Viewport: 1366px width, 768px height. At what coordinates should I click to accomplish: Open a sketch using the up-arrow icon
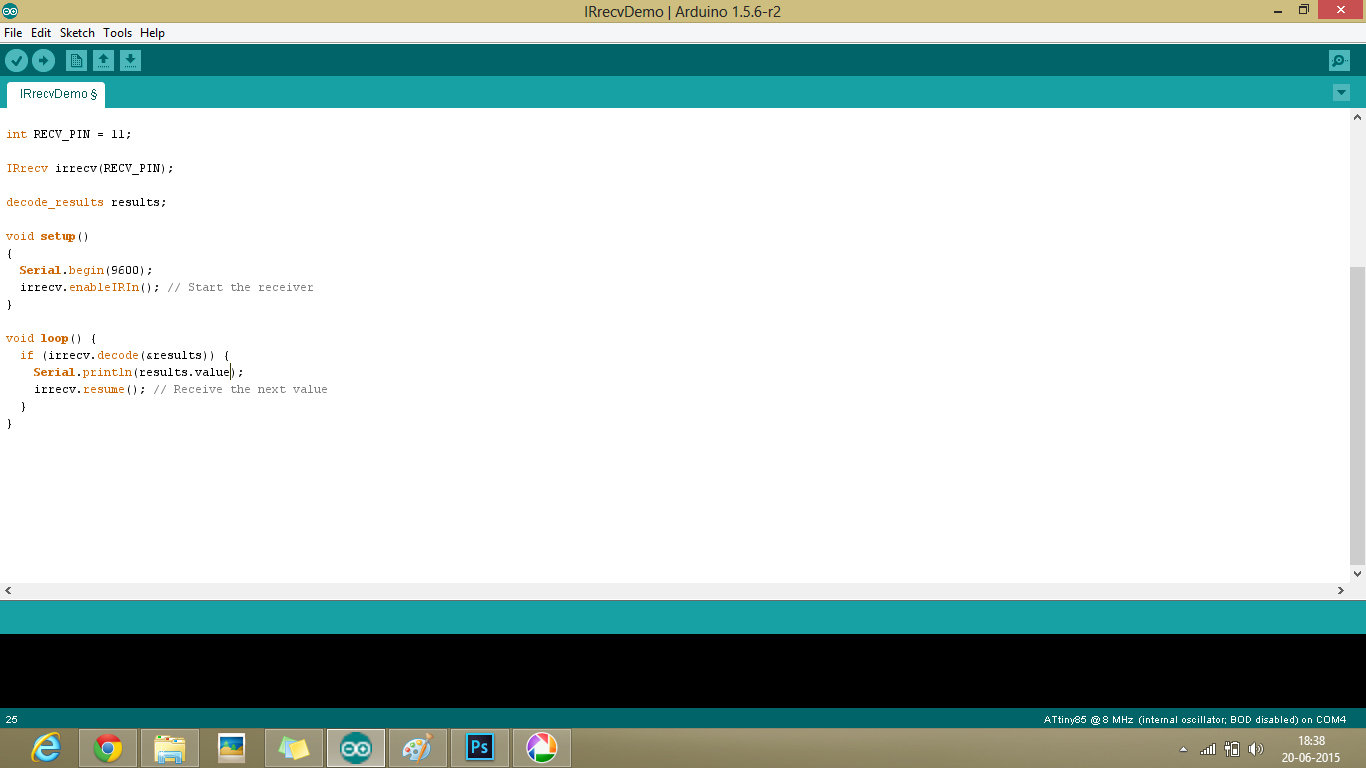(103, 61)
